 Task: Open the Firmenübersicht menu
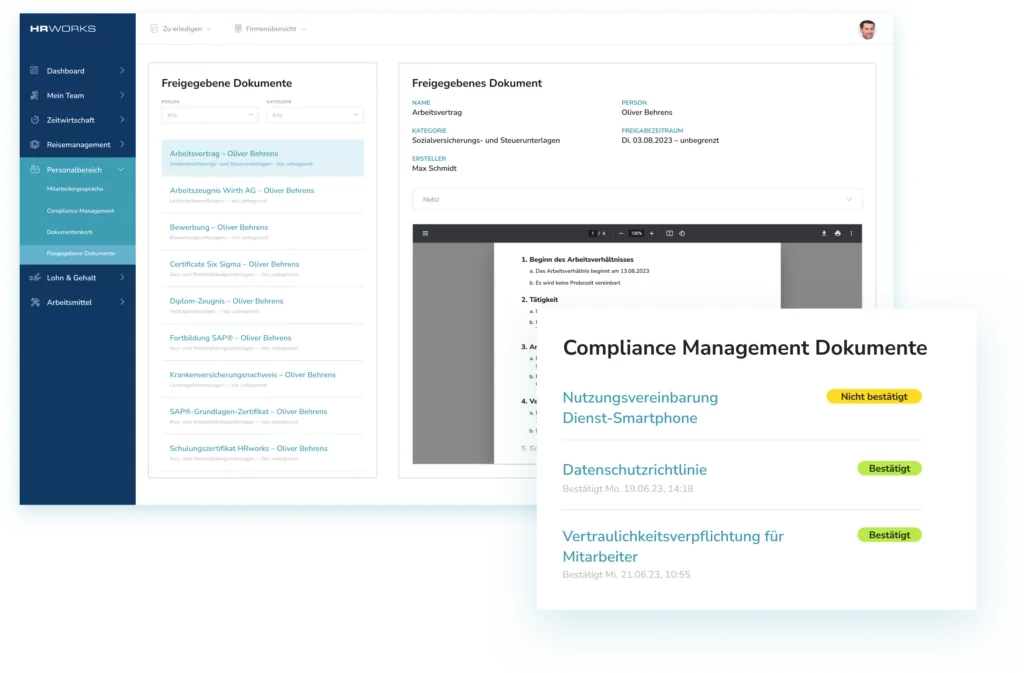(269, 29)
